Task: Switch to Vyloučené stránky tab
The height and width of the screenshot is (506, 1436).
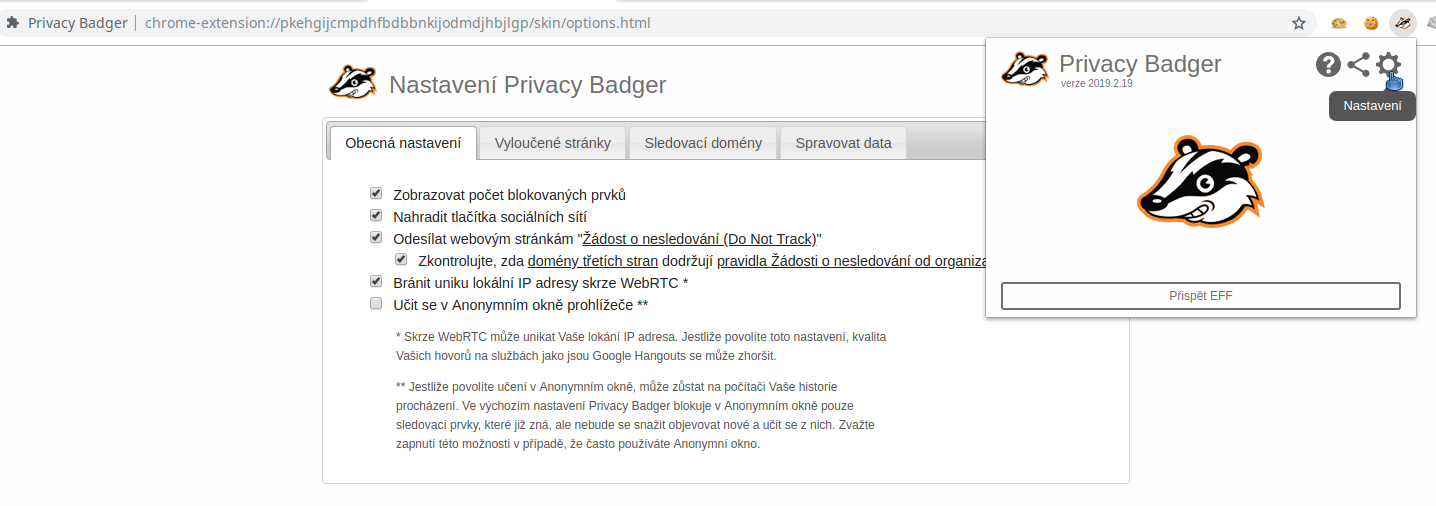Action: (x=552, y=143)
